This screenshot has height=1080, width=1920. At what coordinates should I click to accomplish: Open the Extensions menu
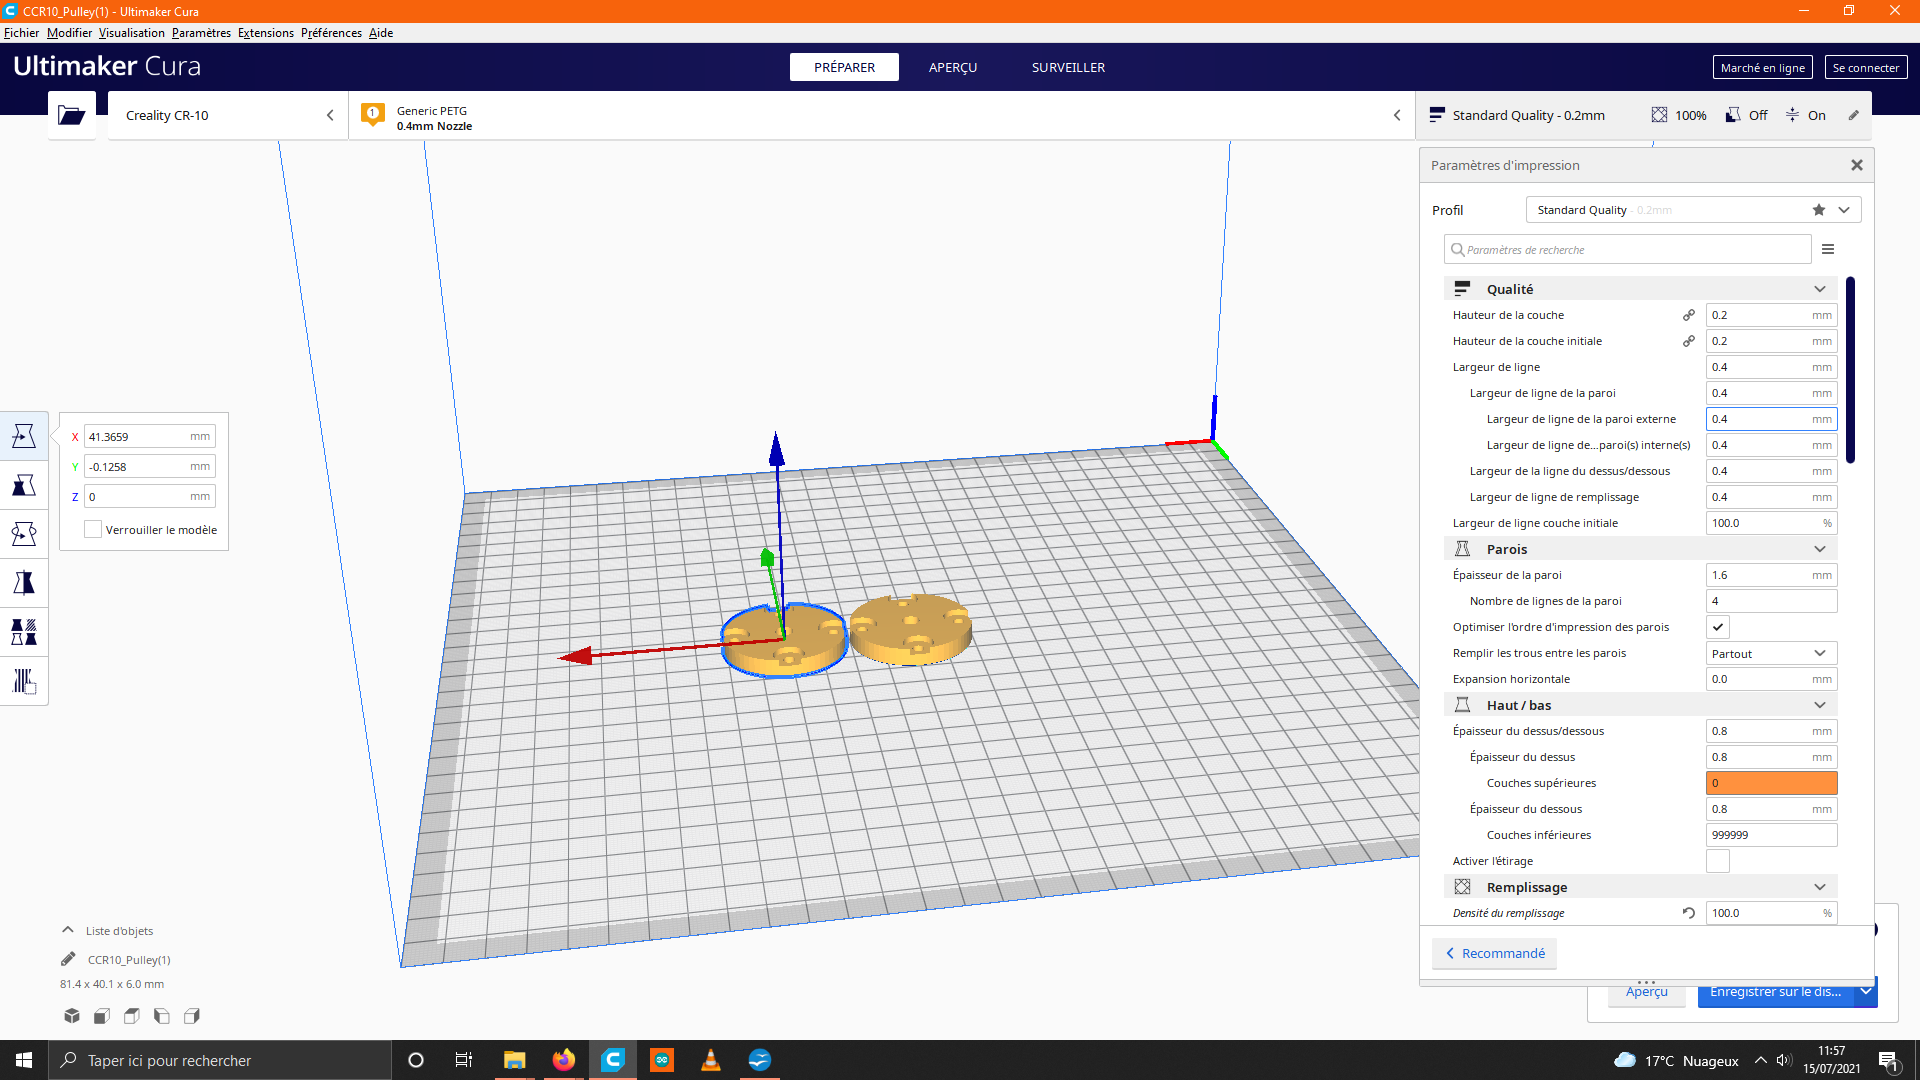click(x=265, y=33)
